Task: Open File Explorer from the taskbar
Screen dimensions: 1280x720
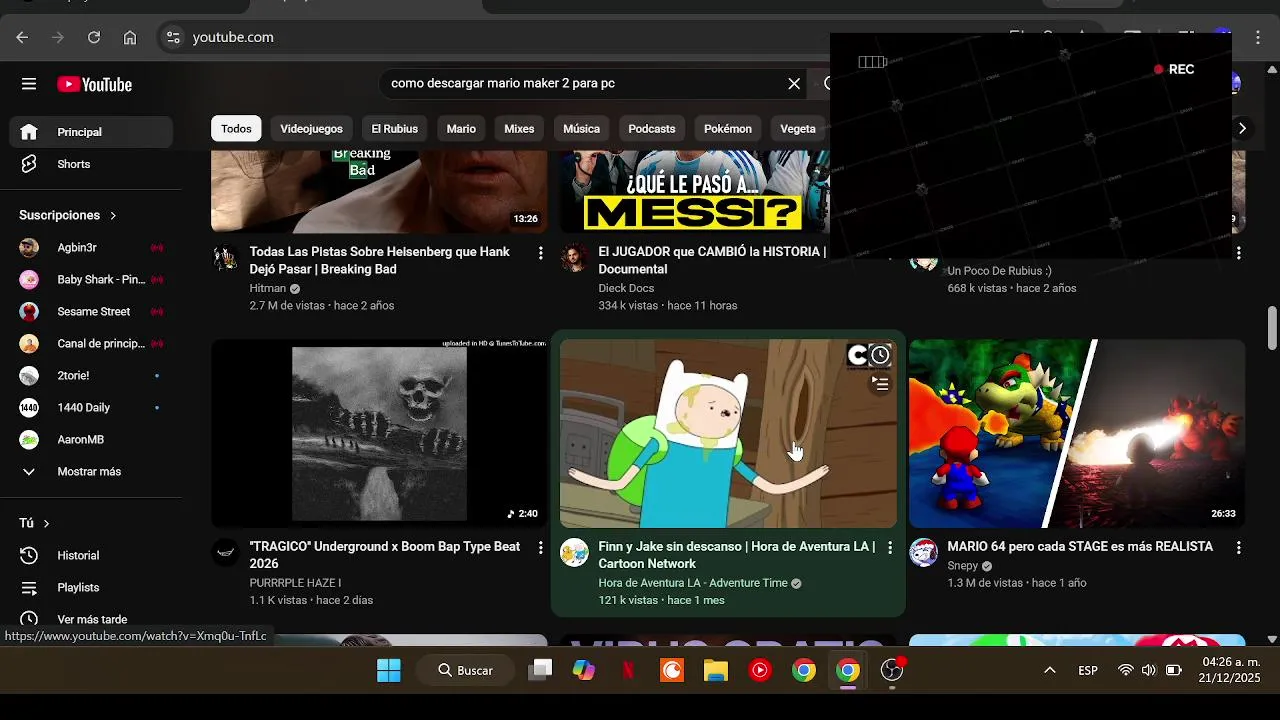Action: (x=716, y=670)
